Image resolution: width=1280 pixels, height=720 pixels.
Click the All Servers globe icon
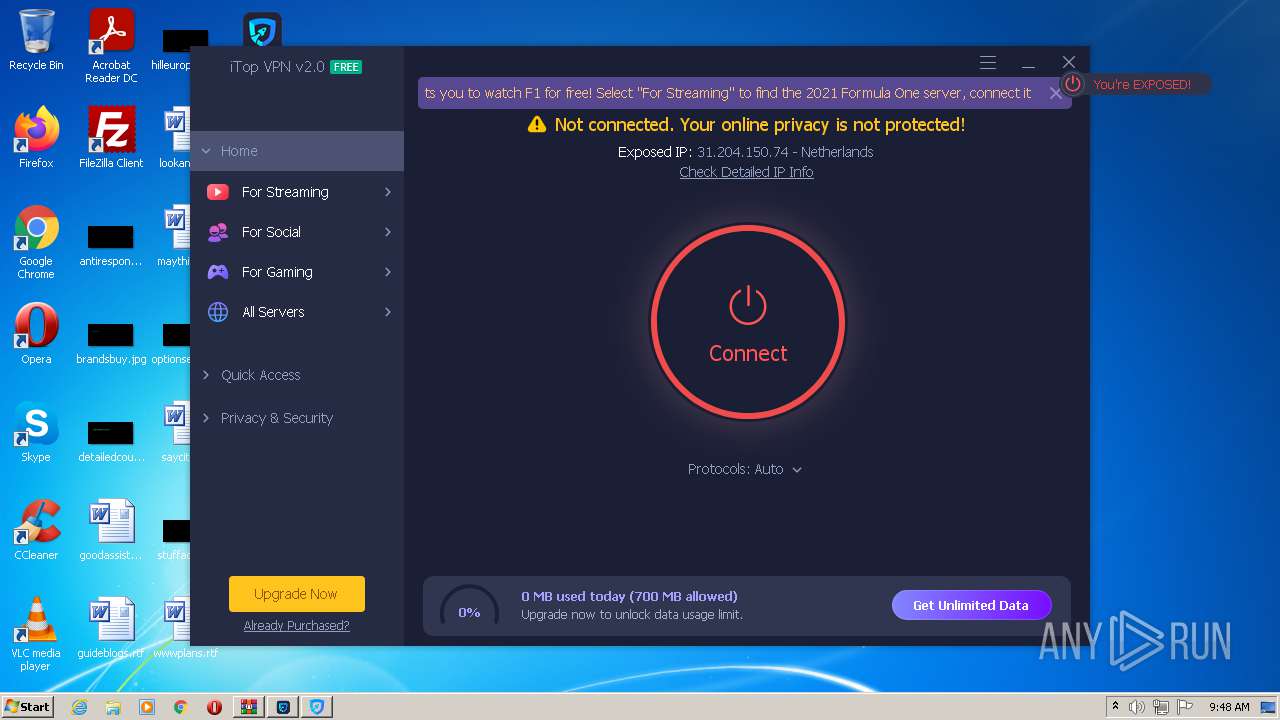[218, 312]
